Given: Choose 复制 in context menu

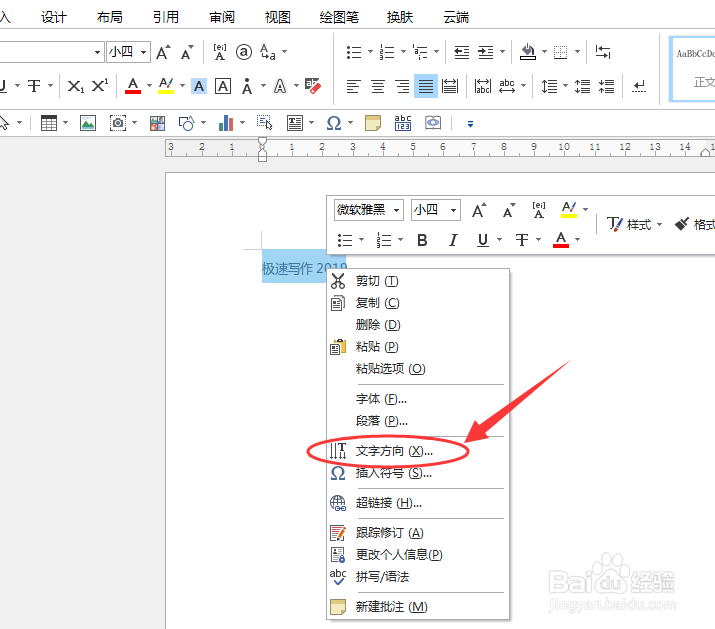Looking at the screenshot, I should point(418,302).
